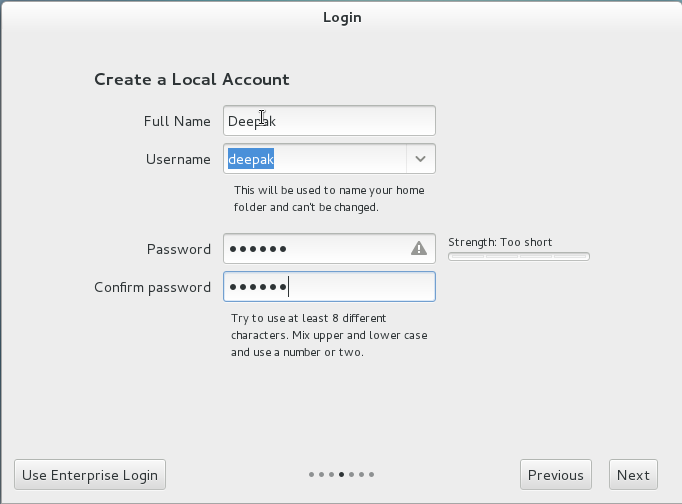682x504 pixels.
Task: Go back with the Previous button
Action: pos(555,475)
